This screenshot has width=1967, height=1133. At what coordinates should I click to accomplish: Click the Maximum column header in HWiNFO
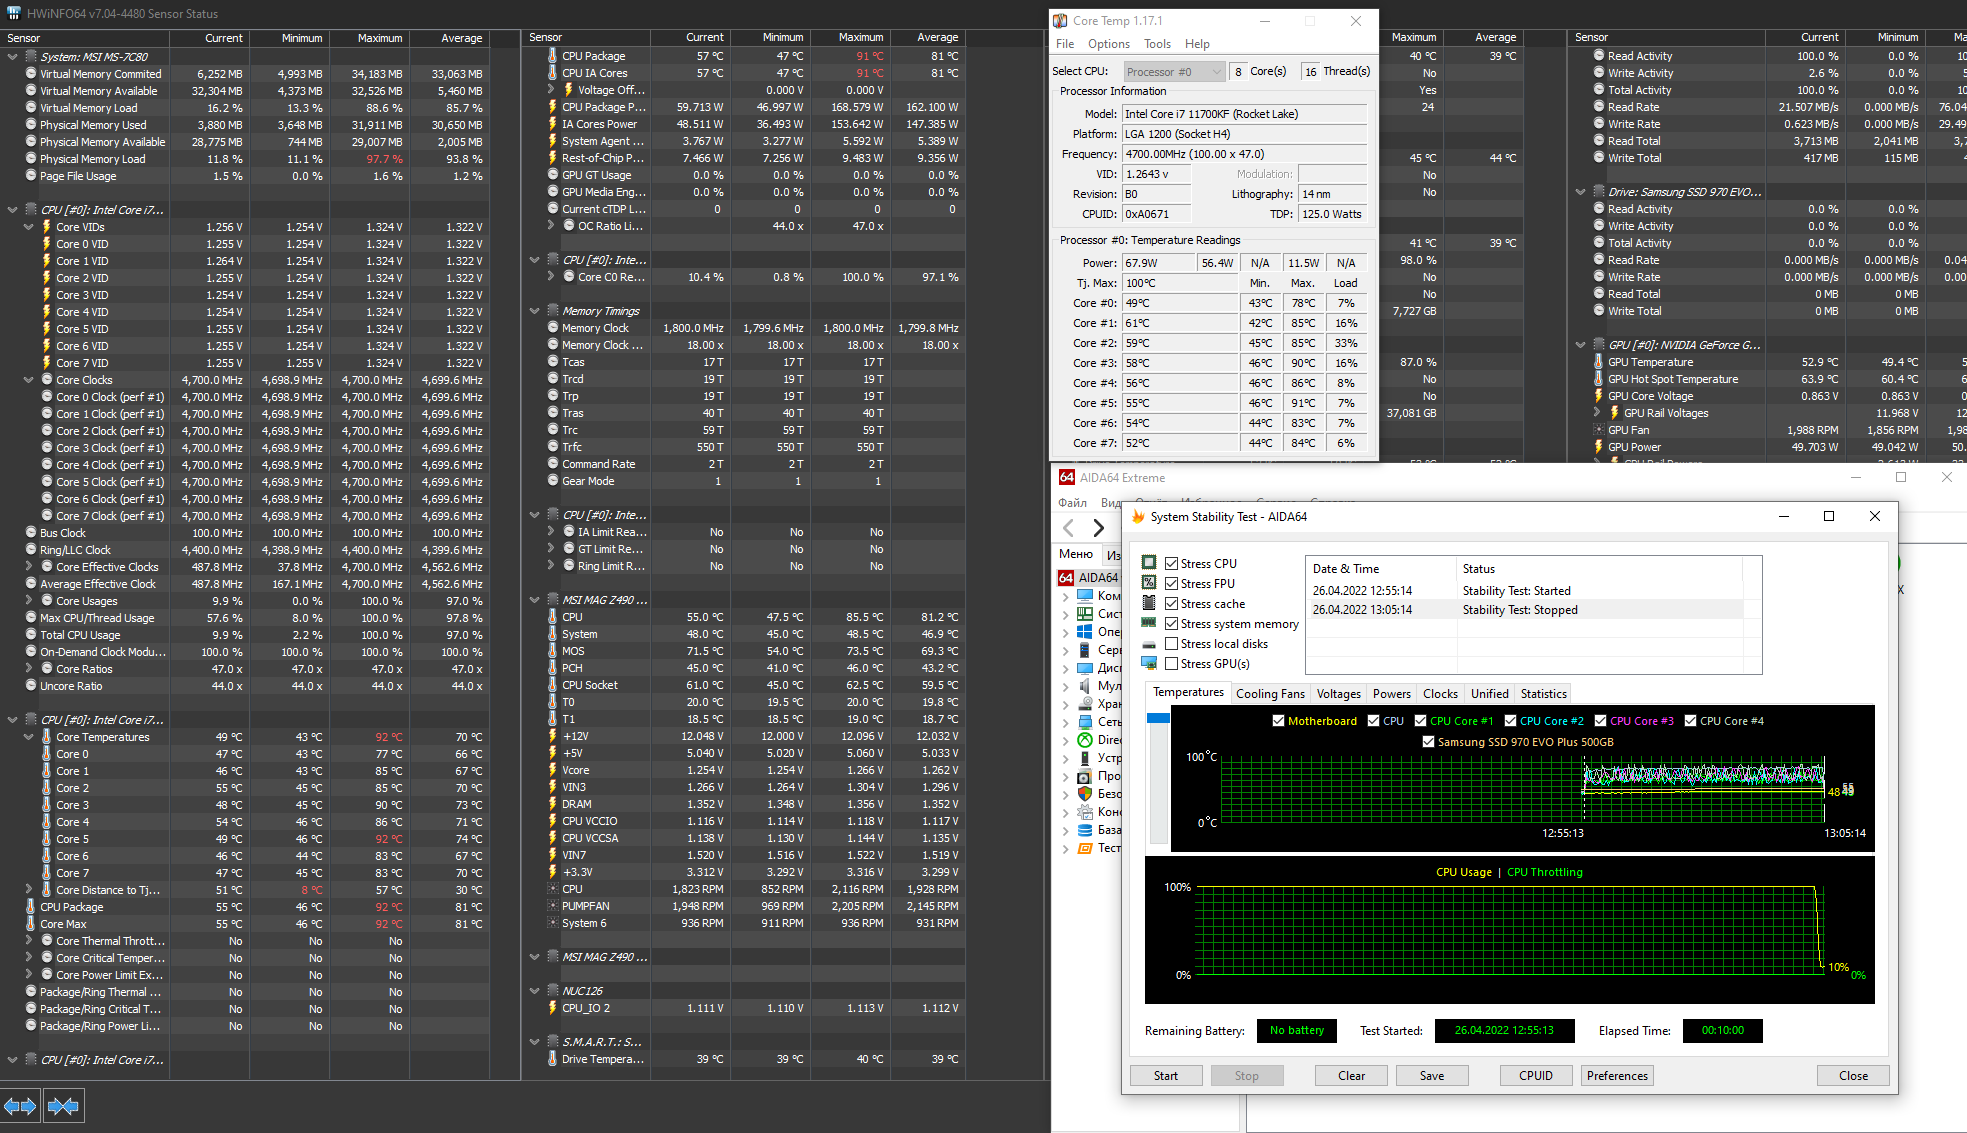[380, 38]
